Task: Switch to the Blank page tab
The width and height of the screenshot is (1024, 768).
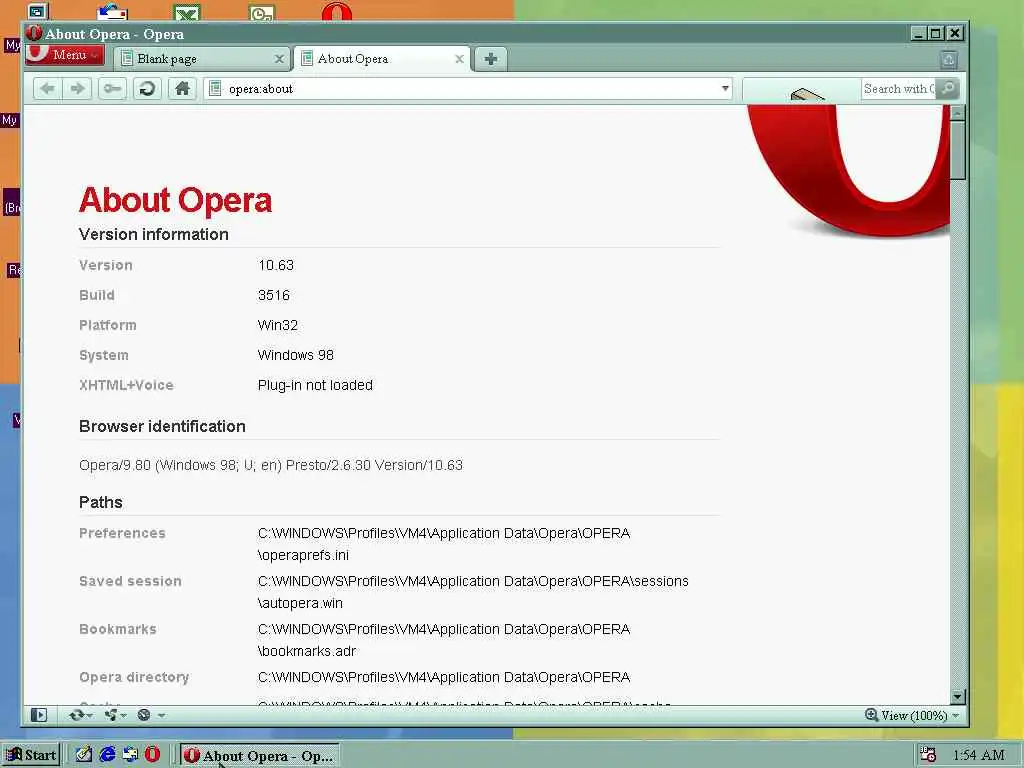Action: pos(202,59)
